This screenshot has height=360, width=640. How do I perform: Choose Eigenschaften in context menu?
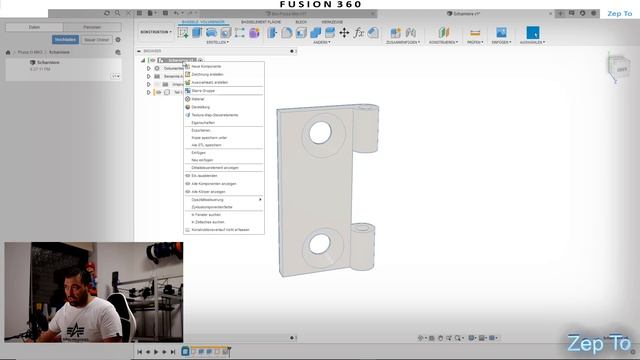pos(224,122)
